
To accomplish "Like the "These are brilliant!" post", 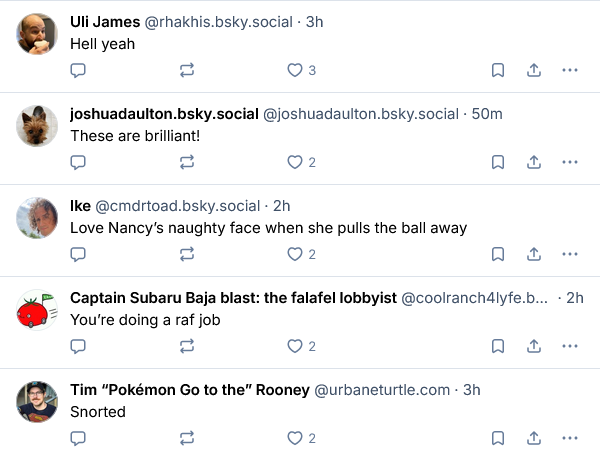I will point(295,162).
